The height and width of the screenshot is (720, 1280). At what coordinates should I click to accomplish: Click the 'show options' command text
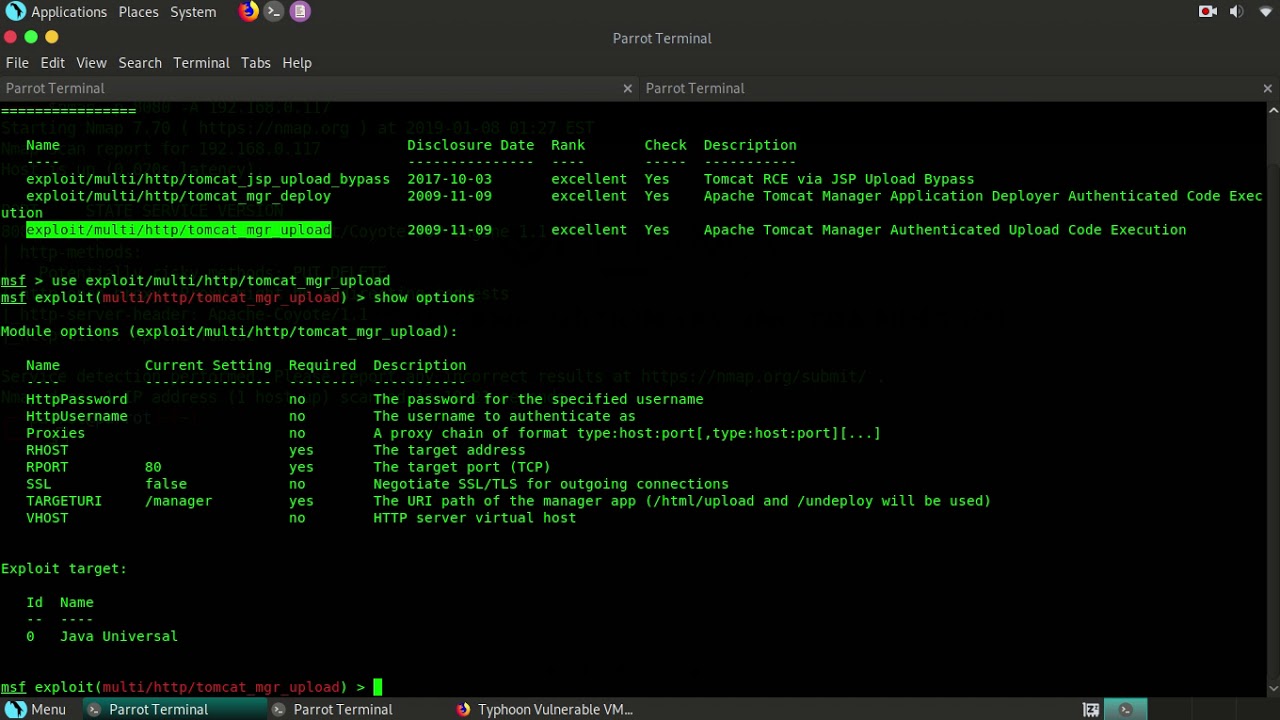coord(424,298)
